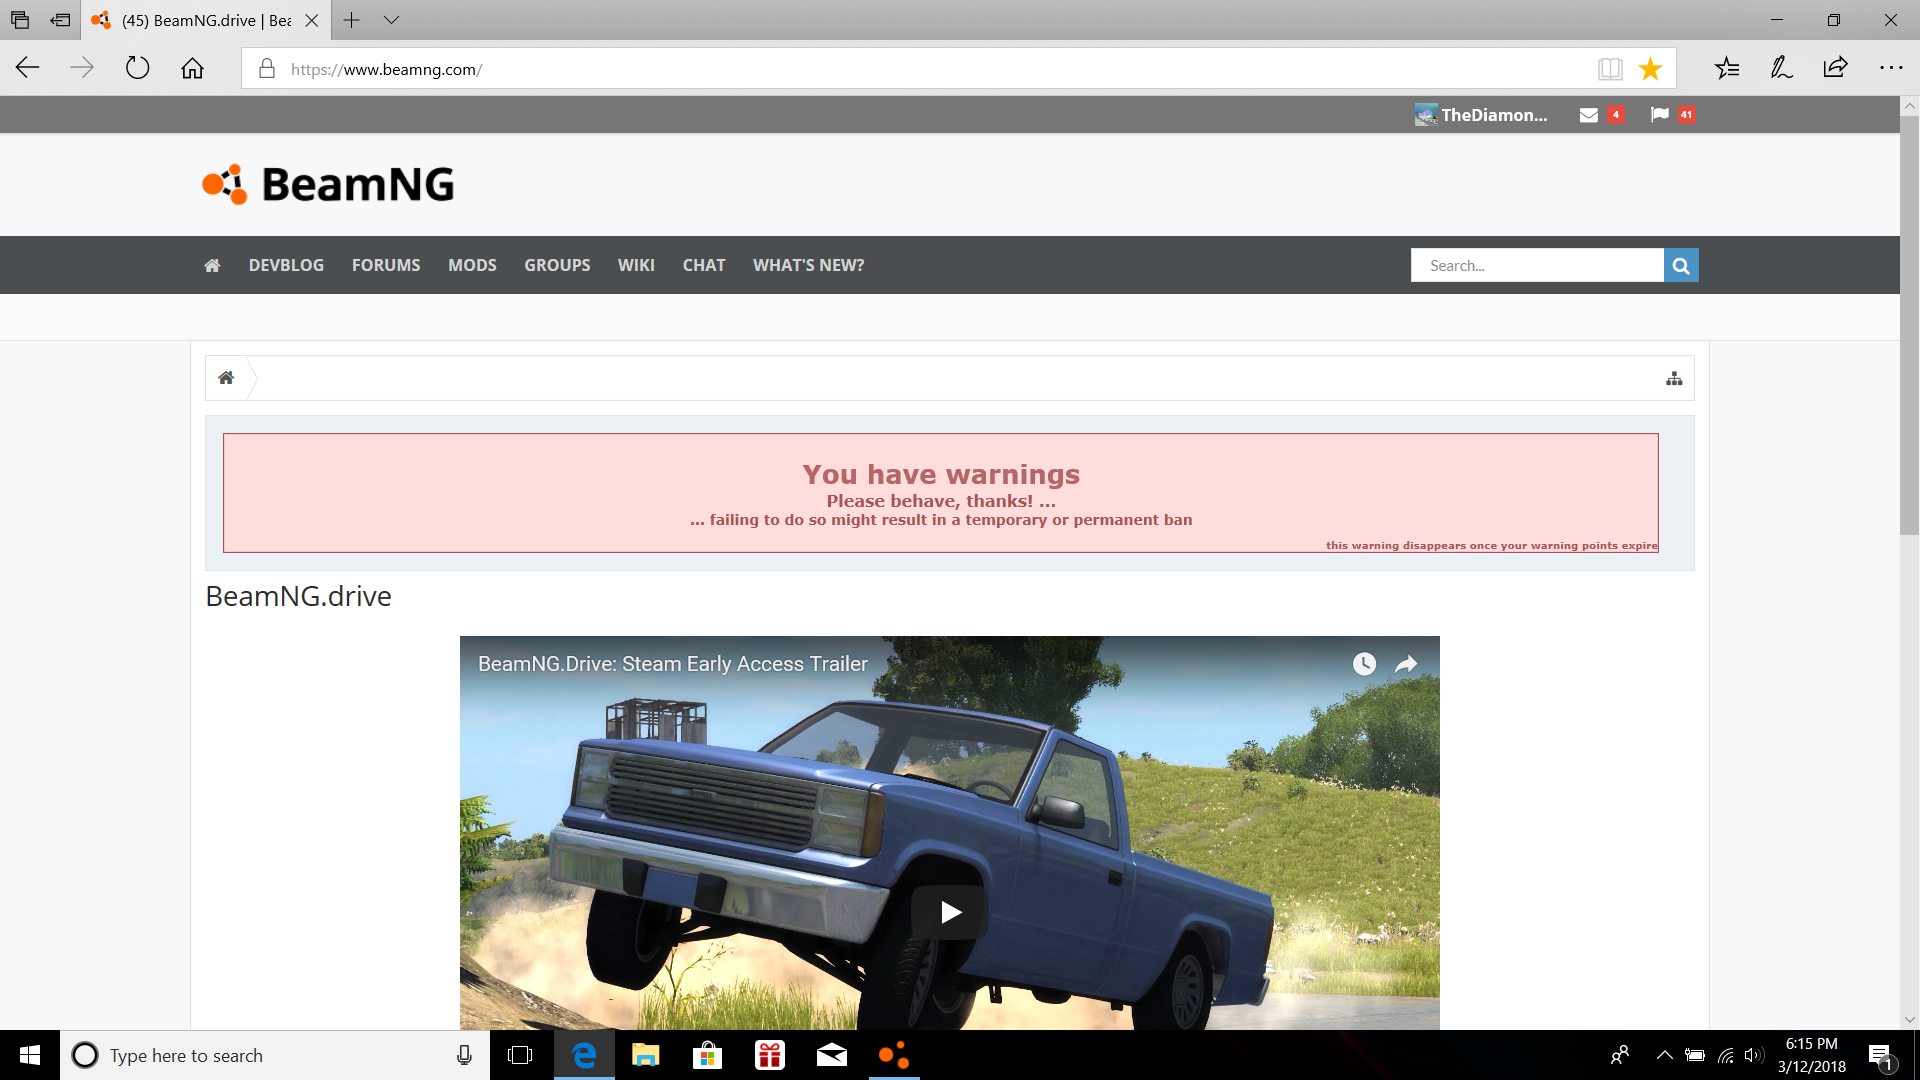Open a new tab

point(351,20)
